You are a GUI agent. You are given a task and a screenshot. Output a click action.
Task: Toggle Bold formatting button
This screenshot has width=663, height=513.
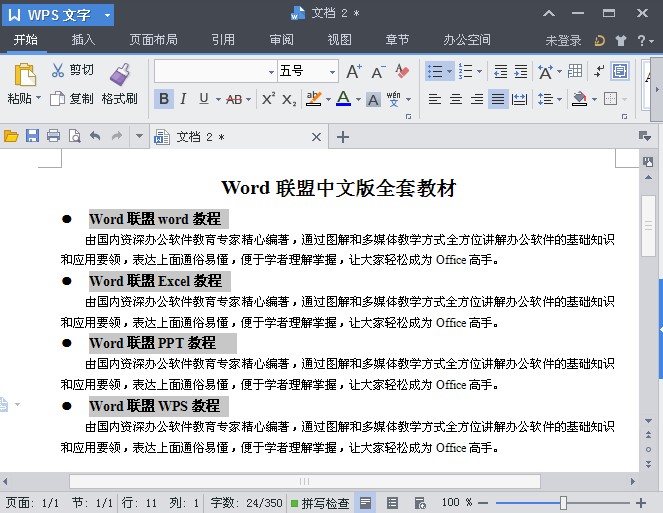tap(163, 99)
